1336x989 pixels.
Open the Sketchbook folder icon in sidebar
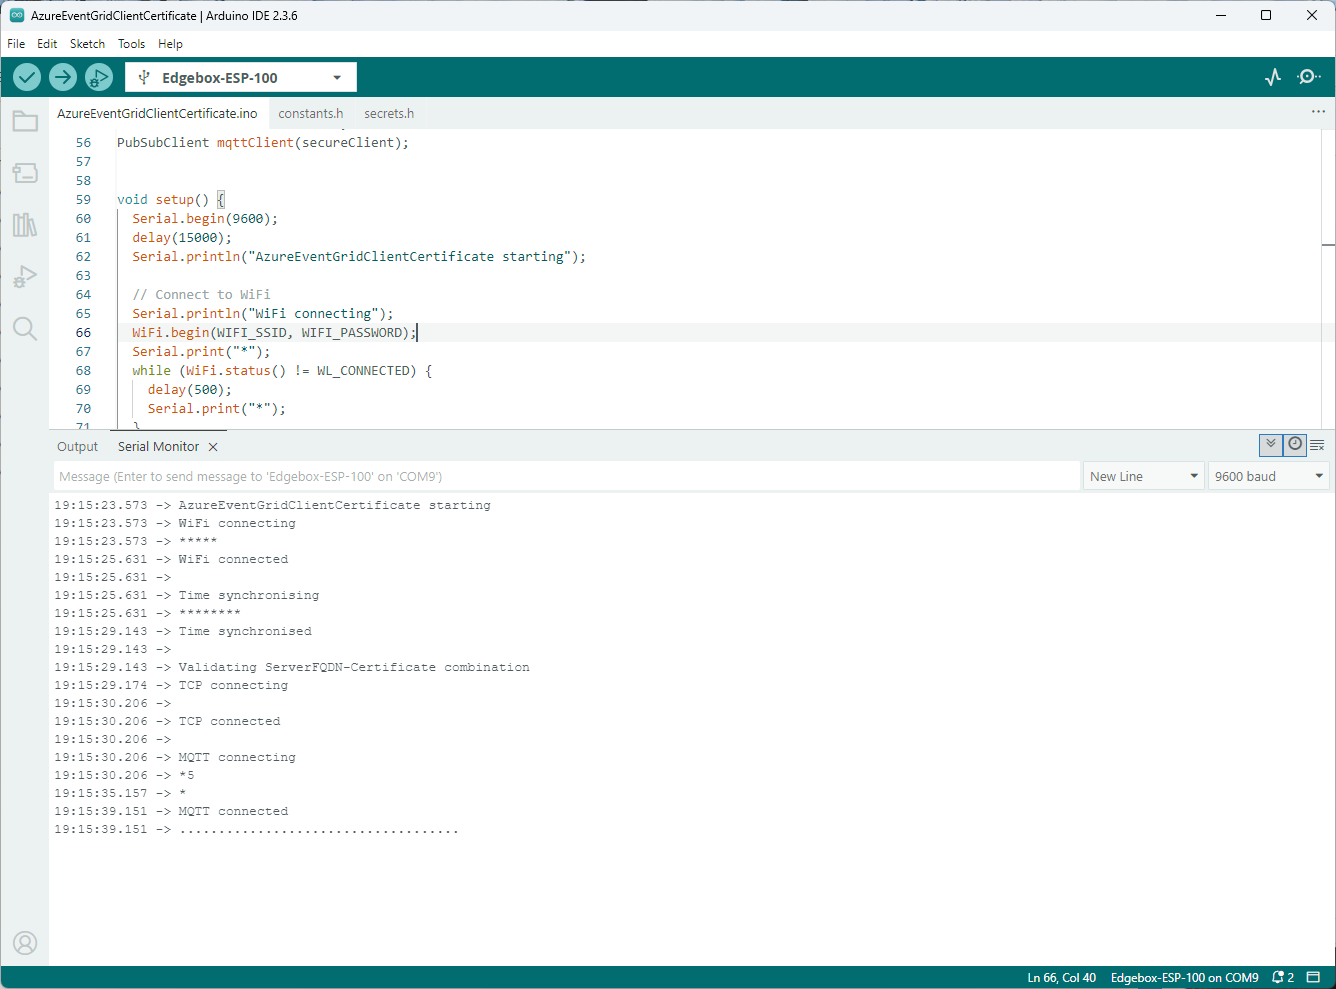pyautogui.click(x=25, y=122)
